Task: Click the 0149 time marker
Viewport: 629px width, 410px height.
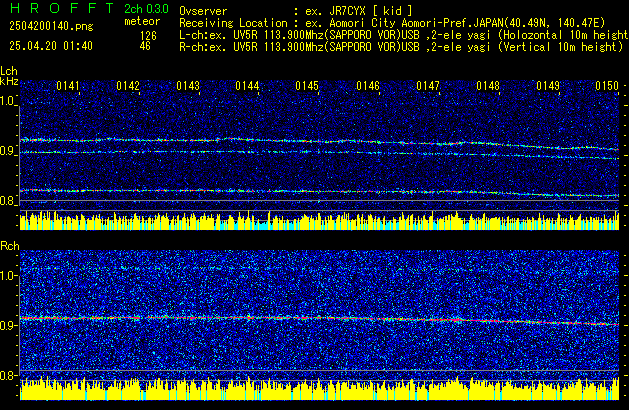Action: tap(548, 86)
